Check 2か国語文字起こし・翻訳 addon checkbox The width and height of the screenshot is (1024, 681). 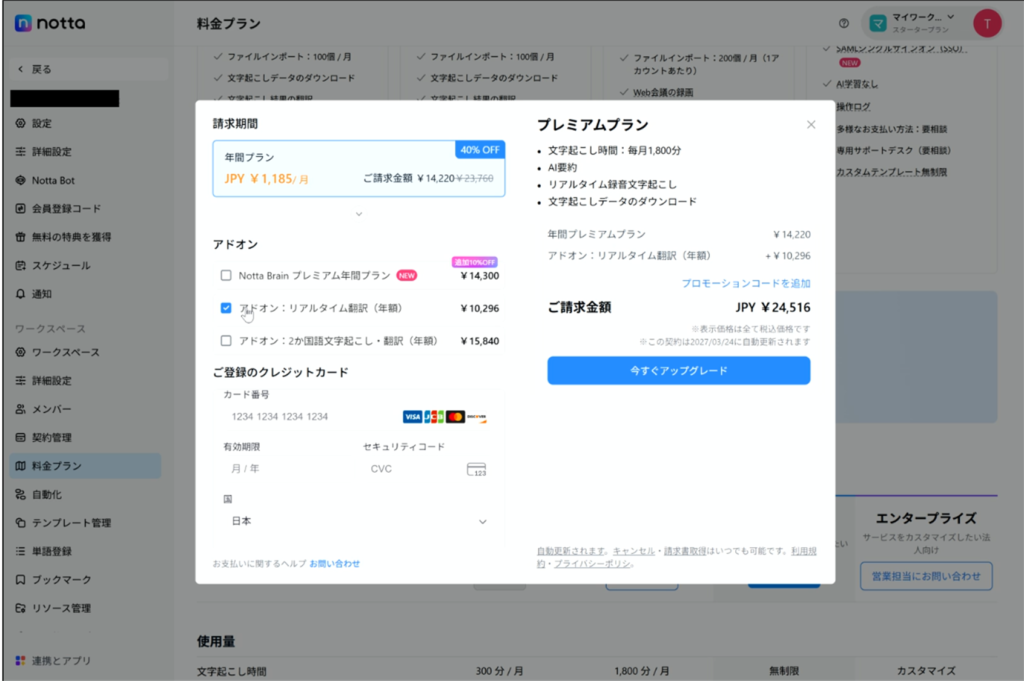pos(226,341)
